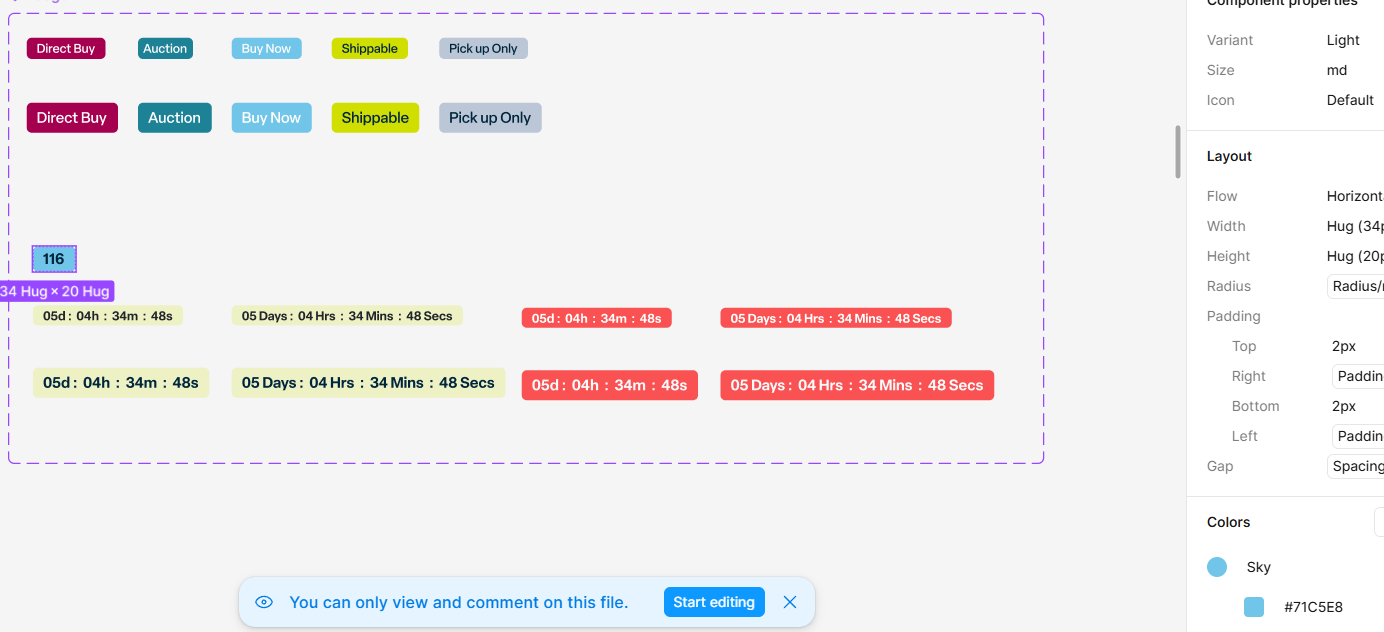Click the Right padding value field
This screenshot has height=632, width=1384.
pyautogui.click(x=1358, y=376)
